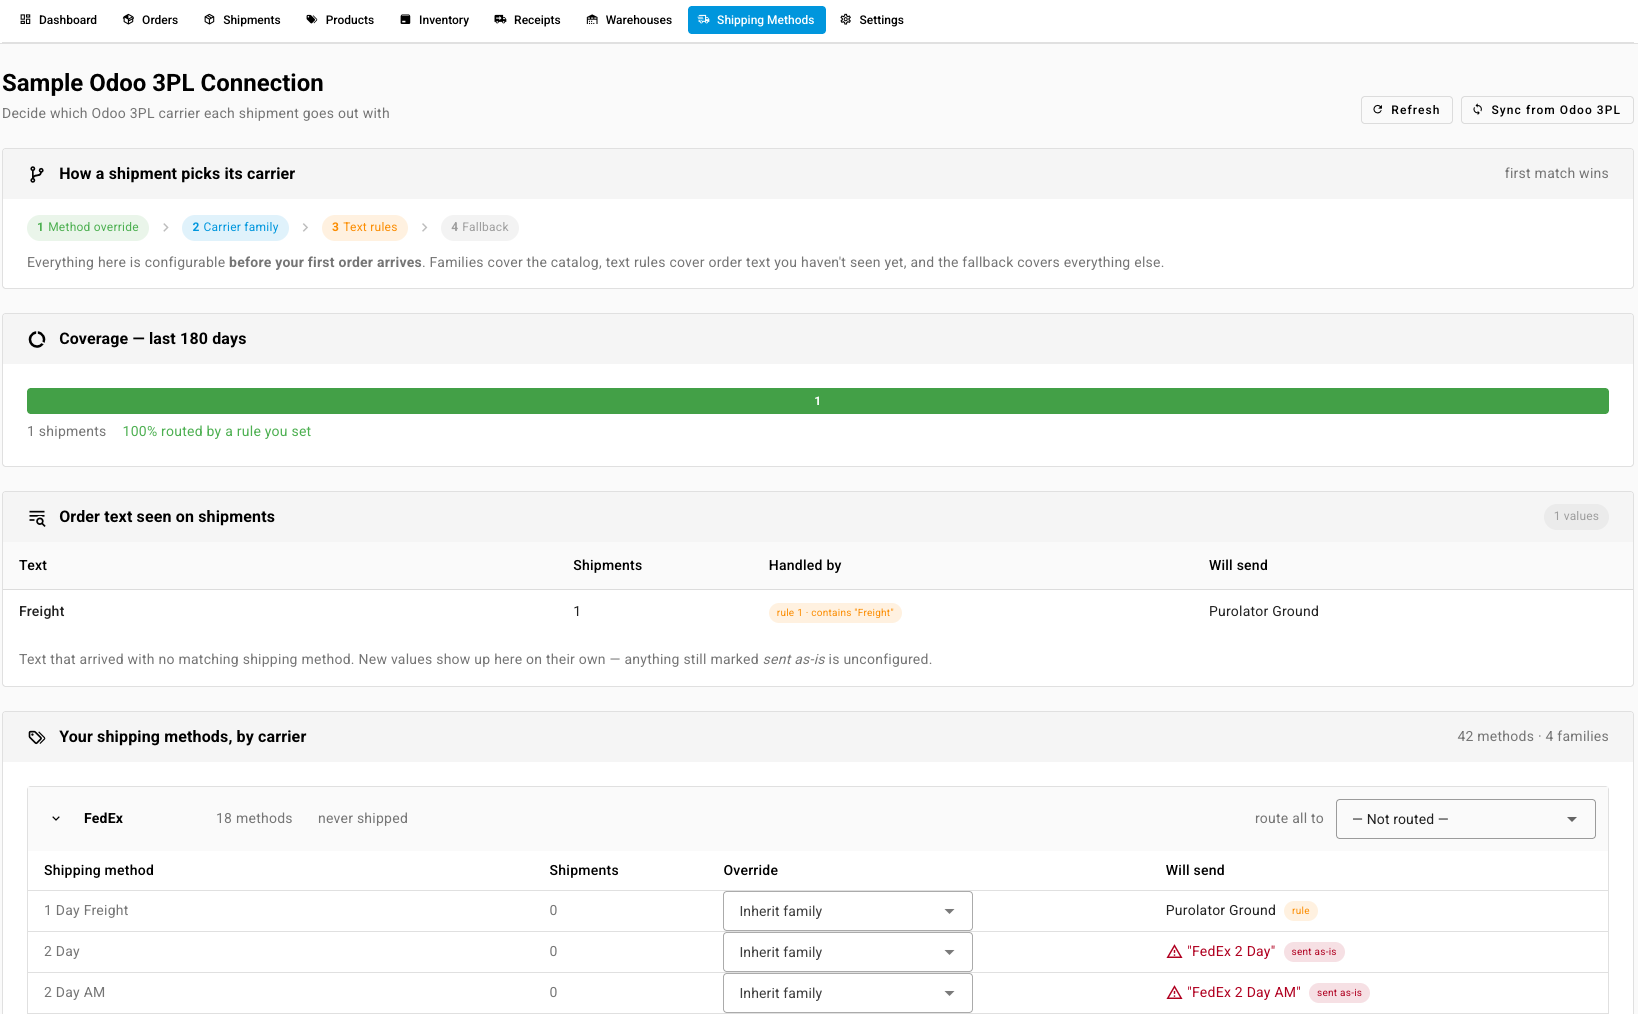
Task: Collapse the FedEx carrier family
Action: [56, 819]
